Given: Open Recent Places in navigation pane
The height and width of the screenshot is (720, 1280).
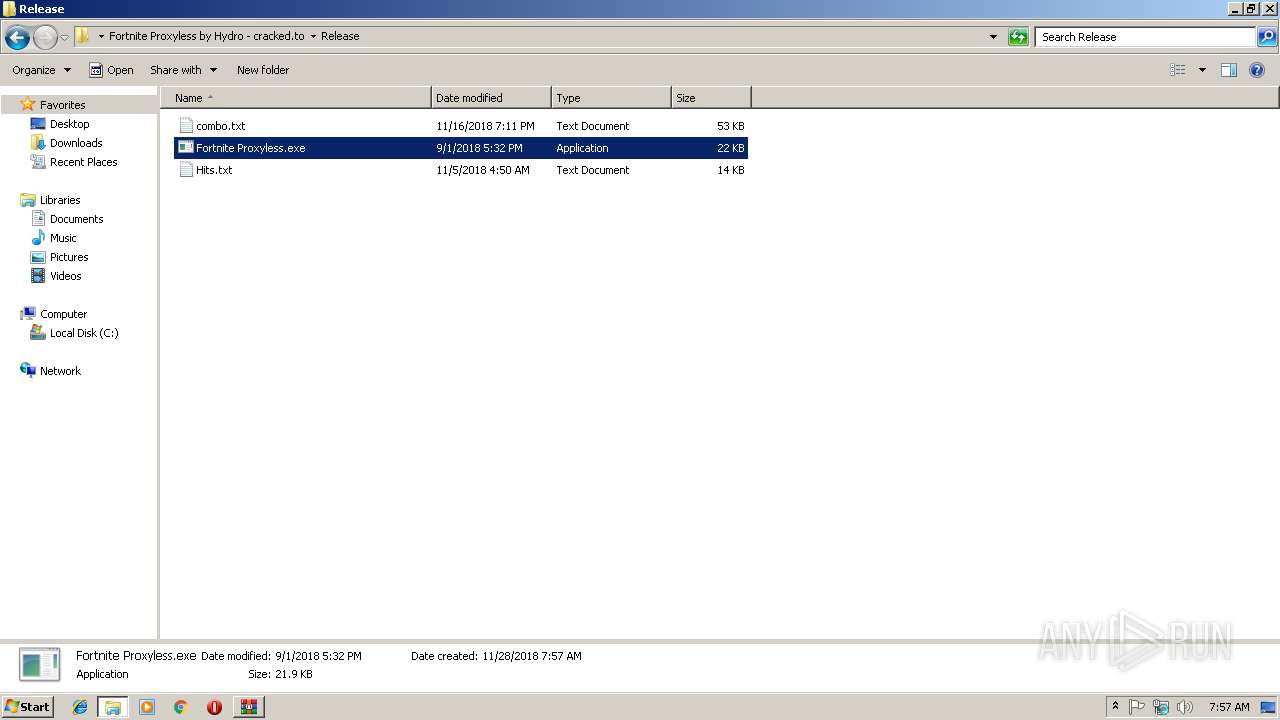Looking at the screenshot, I should click(x=83, y=162).
